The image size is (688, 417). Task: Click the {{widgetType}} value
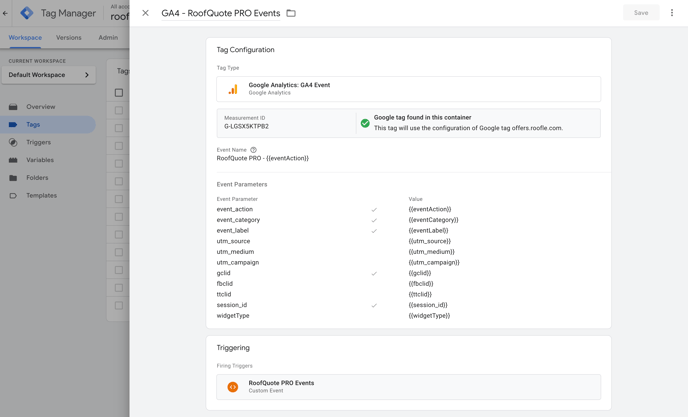429,316
